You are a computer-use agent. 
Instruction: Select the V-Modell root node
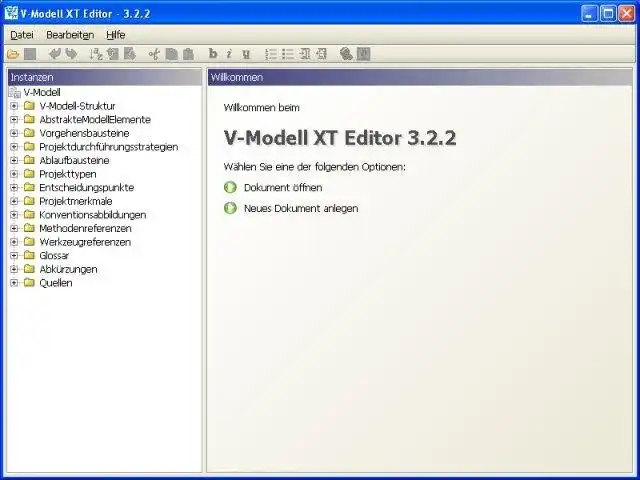42,92
